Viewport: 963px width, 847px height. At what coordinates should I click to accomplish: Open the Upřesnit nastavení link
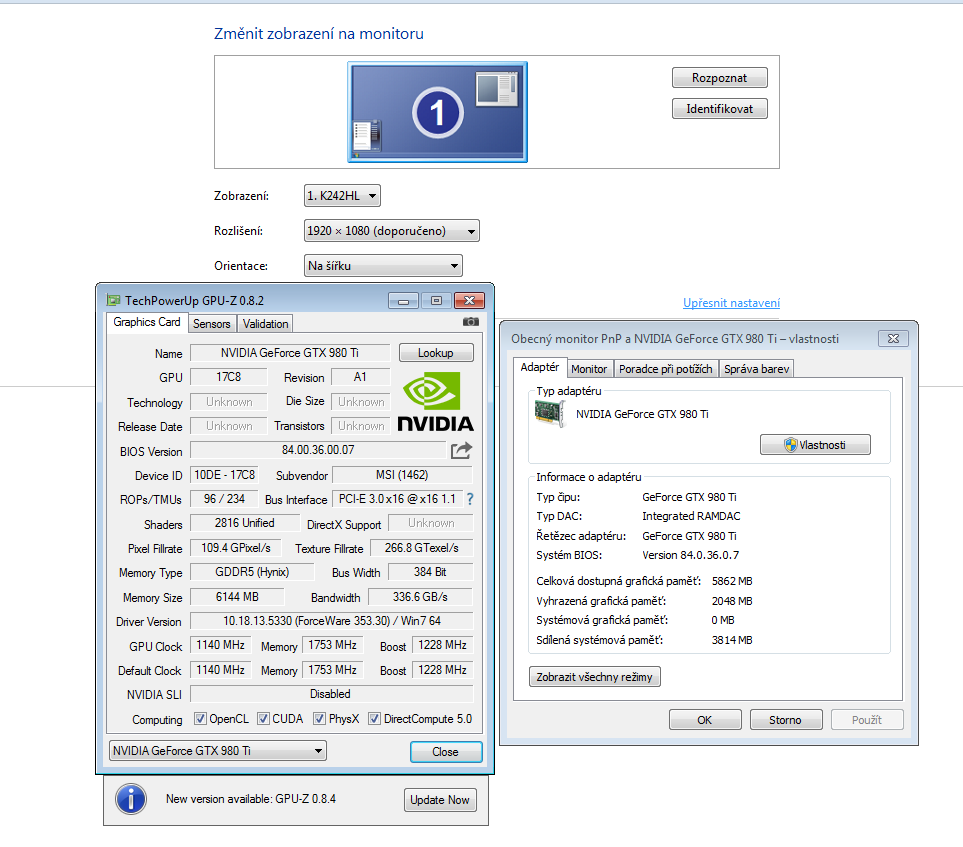731,303
